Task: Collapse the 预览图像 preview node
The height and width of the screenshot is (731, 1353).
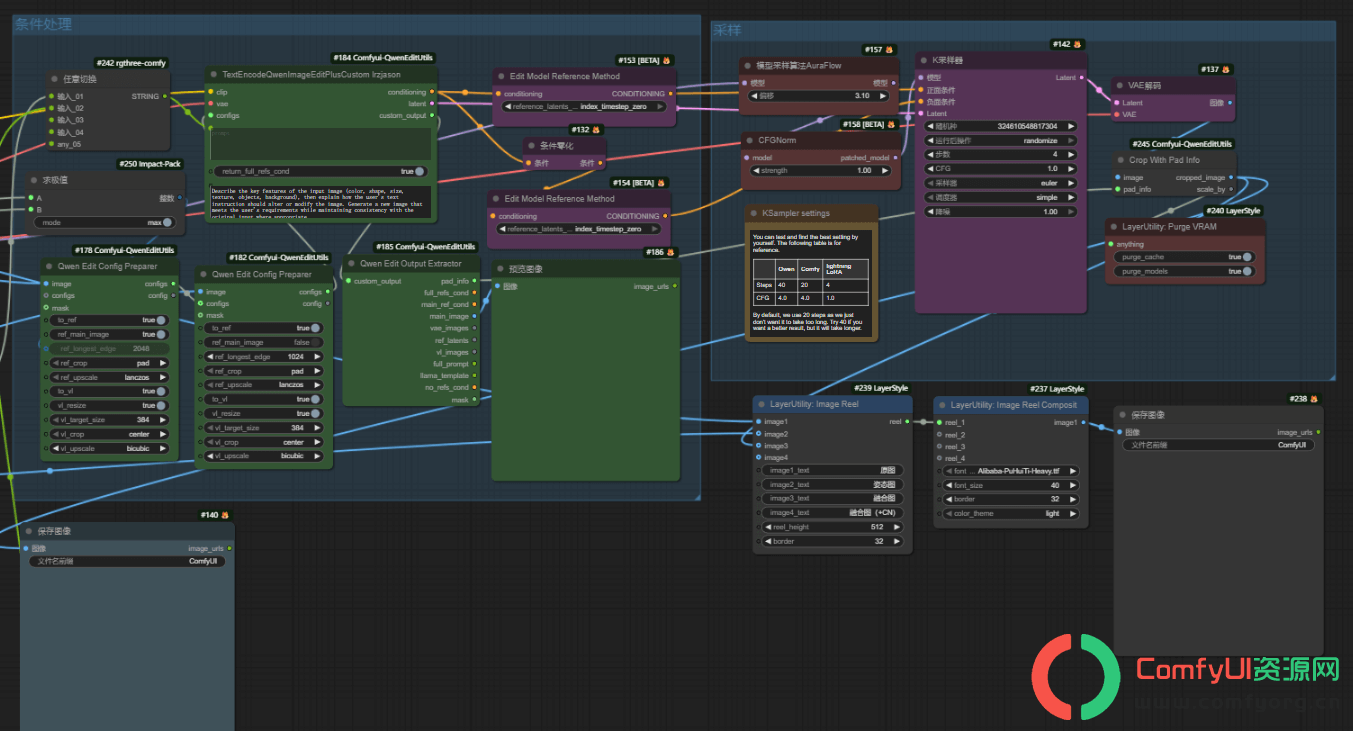Action: [x=500, y=269]
